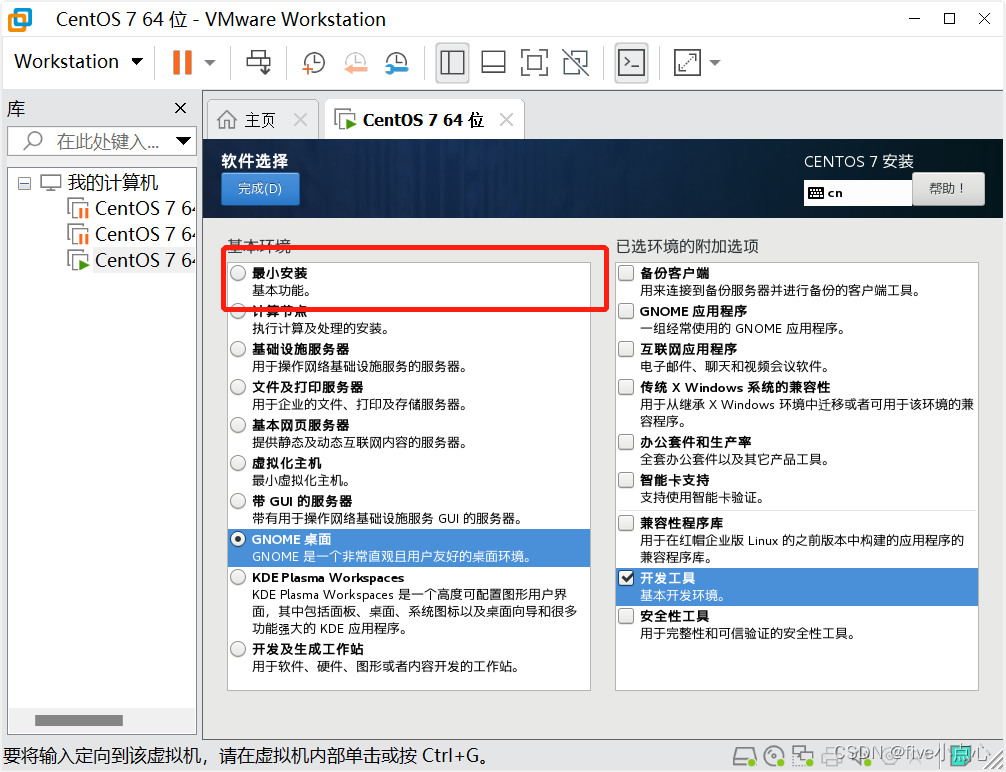The image size is (1006, 772).
Task: Click the home icon on 主页 tab
Action: (227, 119)
